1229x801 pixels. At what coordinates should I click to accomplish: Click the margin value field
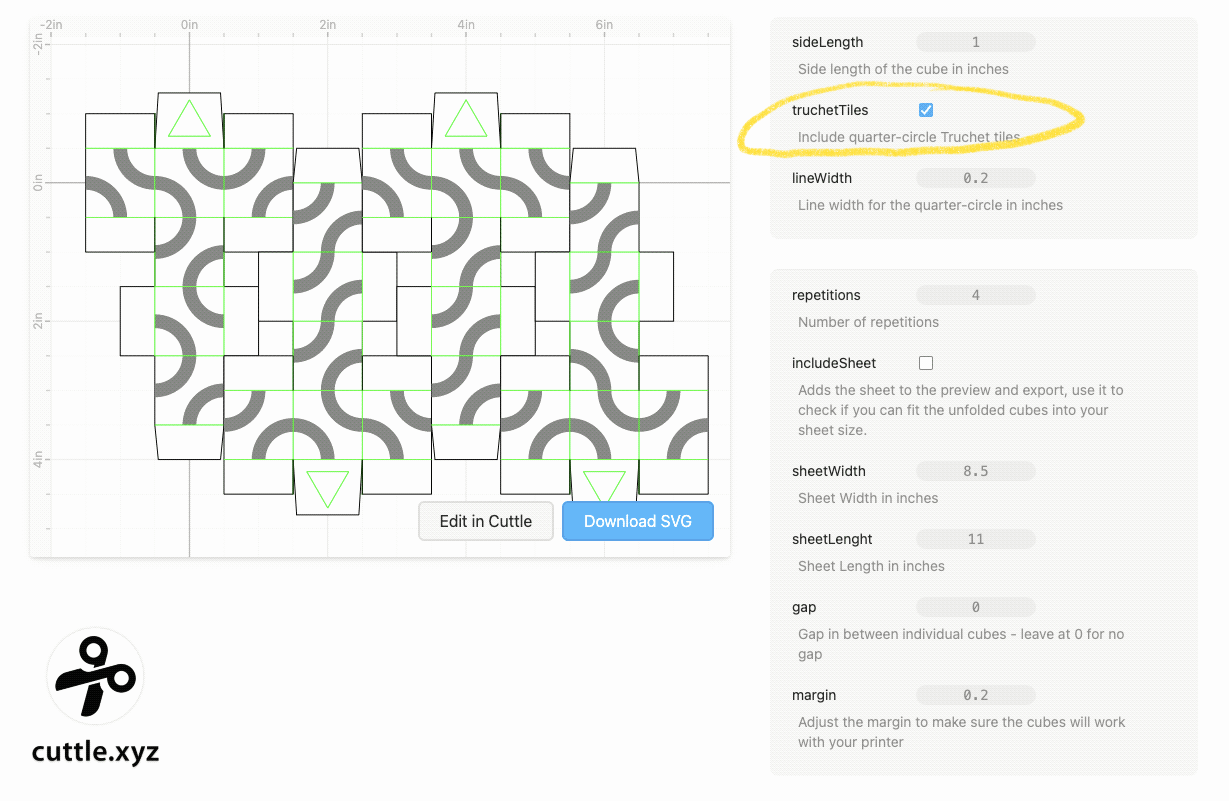(x=975, y=695)
